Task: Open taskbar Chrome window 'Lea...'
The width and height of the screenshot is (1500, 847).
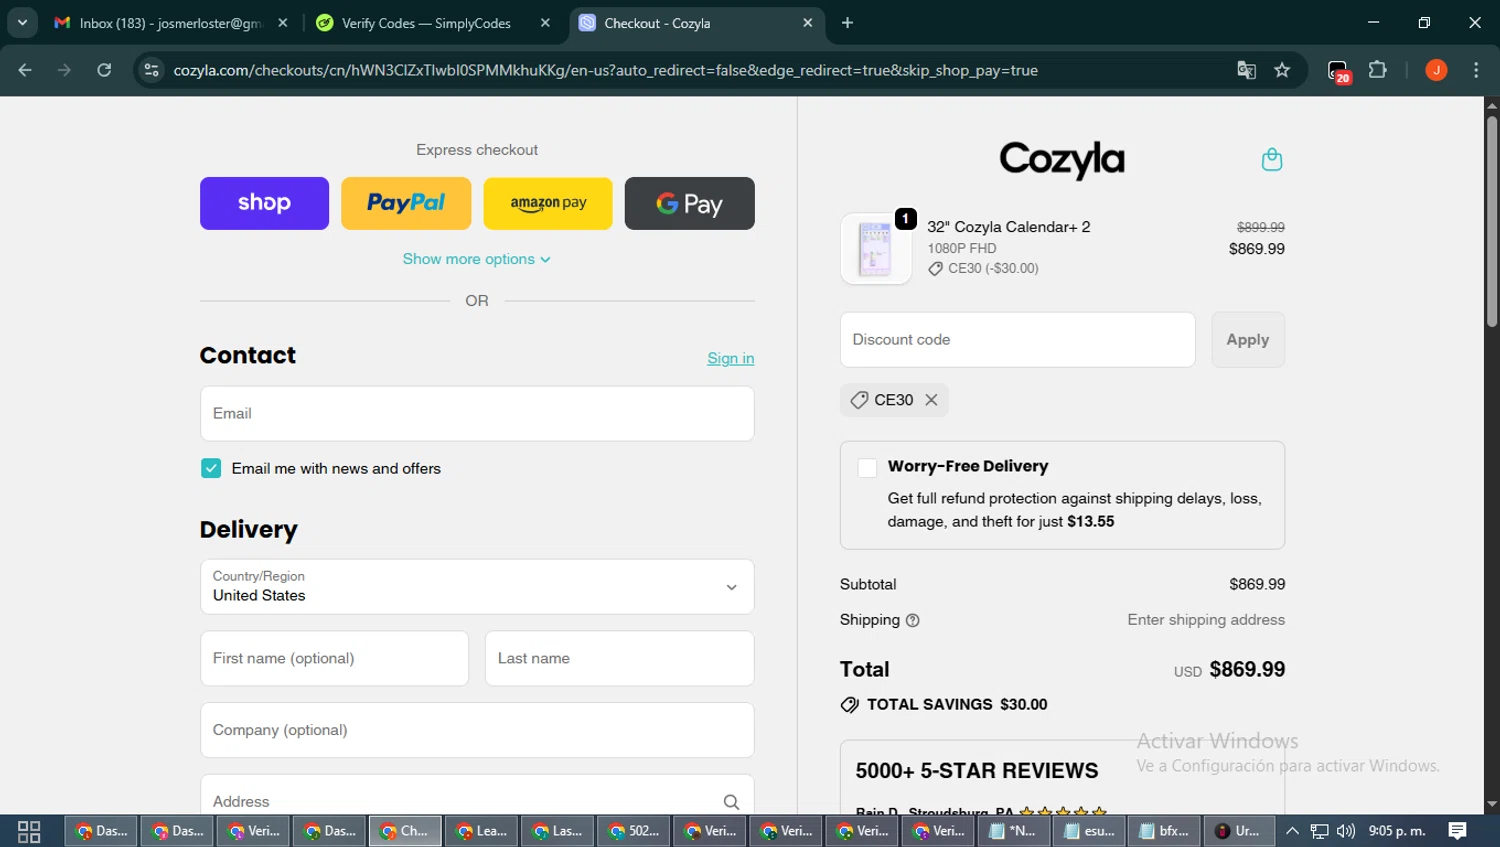Action: point(481,831)
